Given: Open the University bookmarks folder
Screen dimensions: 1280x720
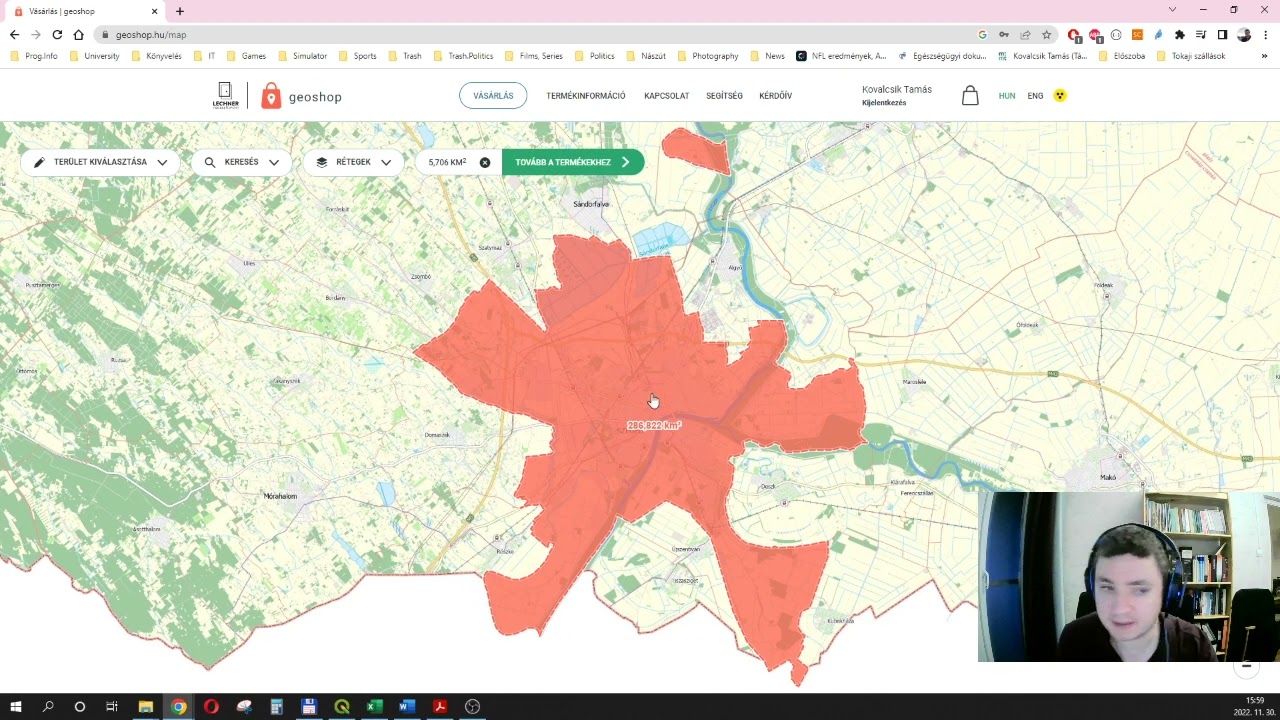Looking at the screenshot, I should click(x=94, y=56).
